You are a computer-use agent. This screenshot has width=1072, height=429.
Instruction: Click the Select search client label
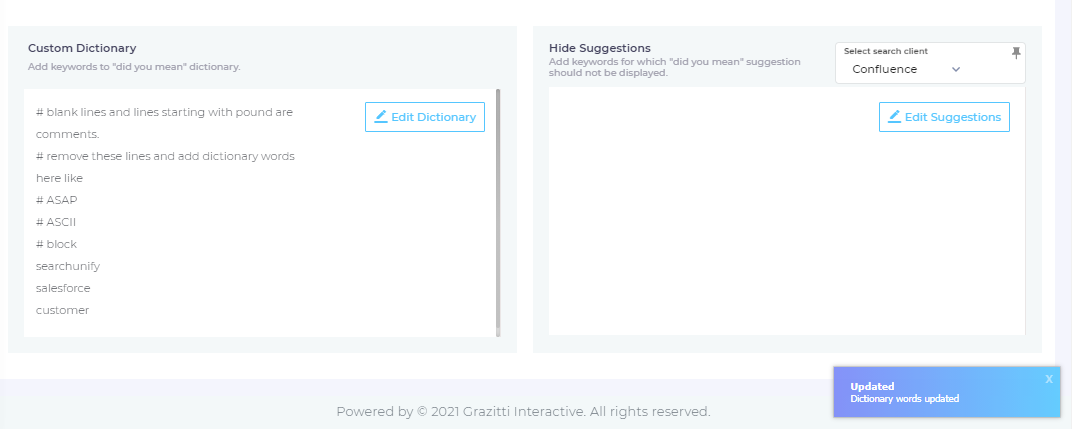coord(885,51)
